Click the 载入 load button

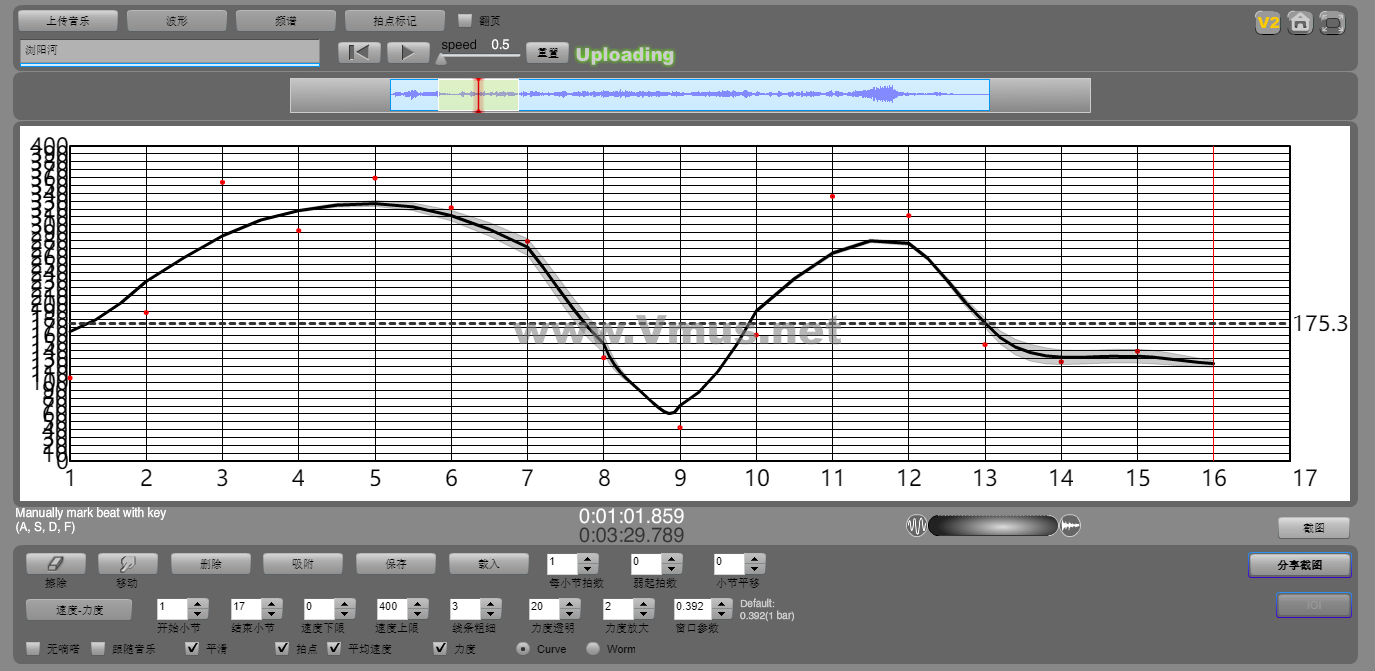[x=489, y=564]
